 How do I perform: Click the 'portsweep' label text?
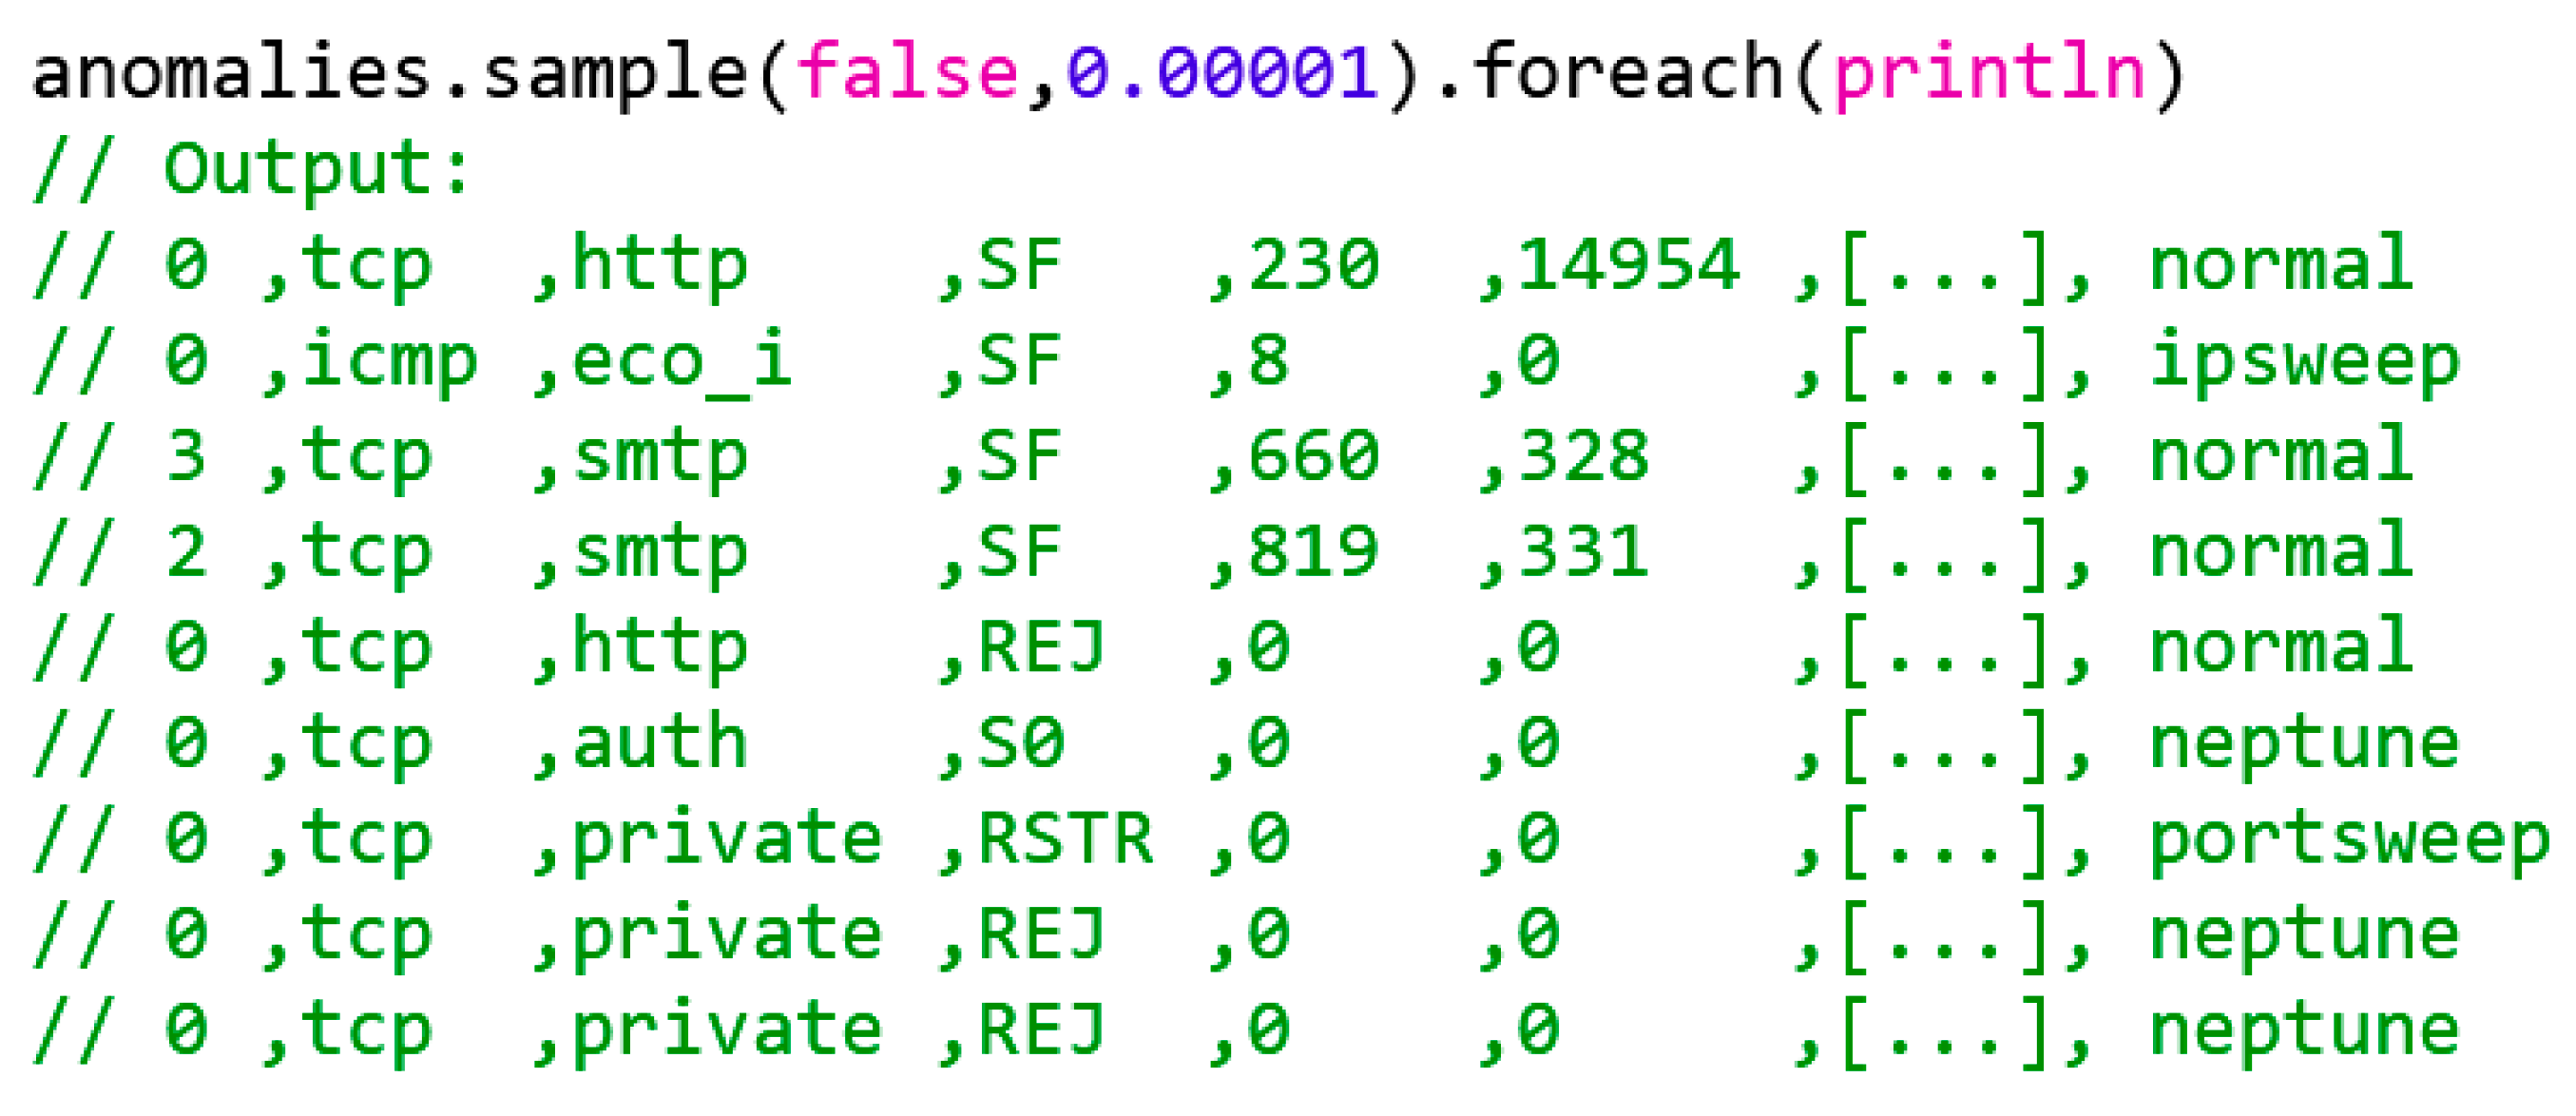(x=2350, y=840)
